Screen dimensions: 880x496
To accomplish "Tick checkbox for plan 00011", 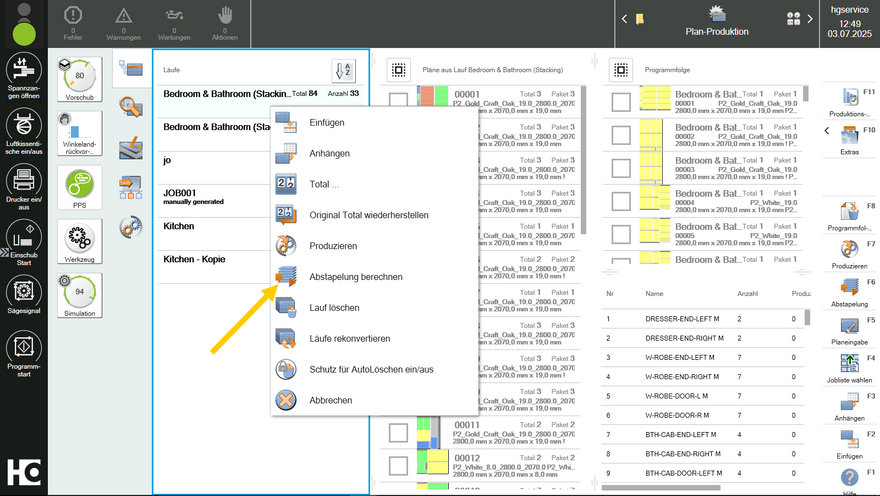I will point(398,433).
